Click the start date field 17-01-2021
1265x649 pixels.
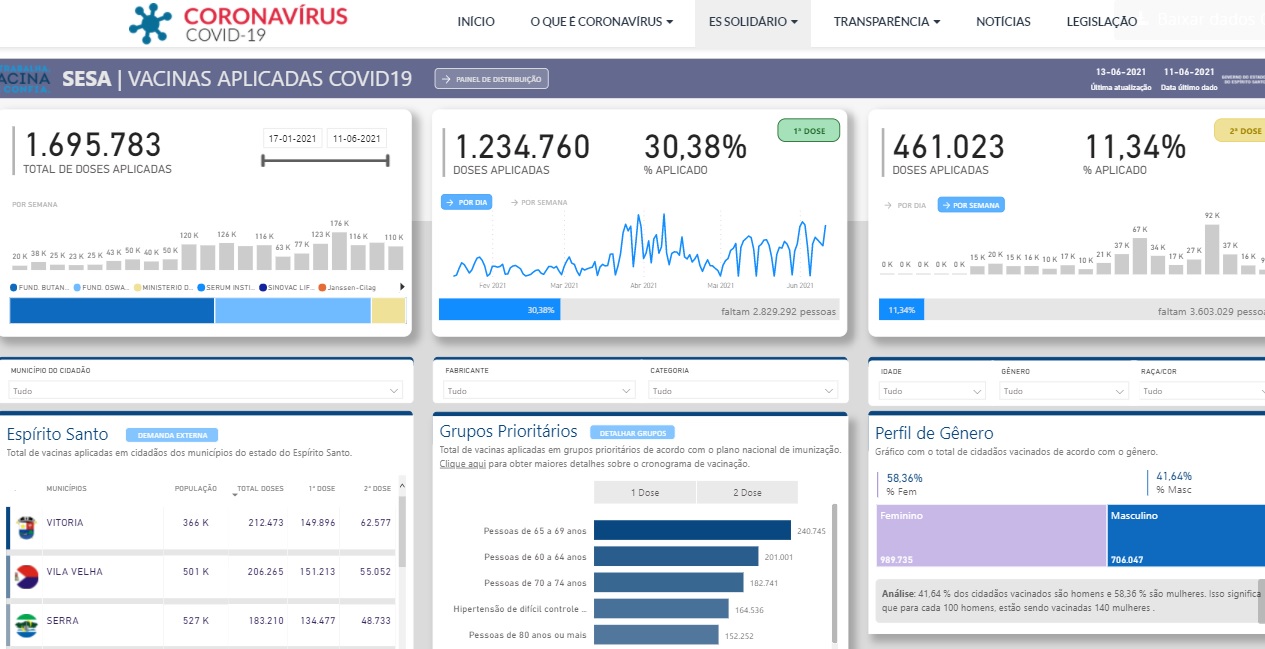[x=292, y=139]
